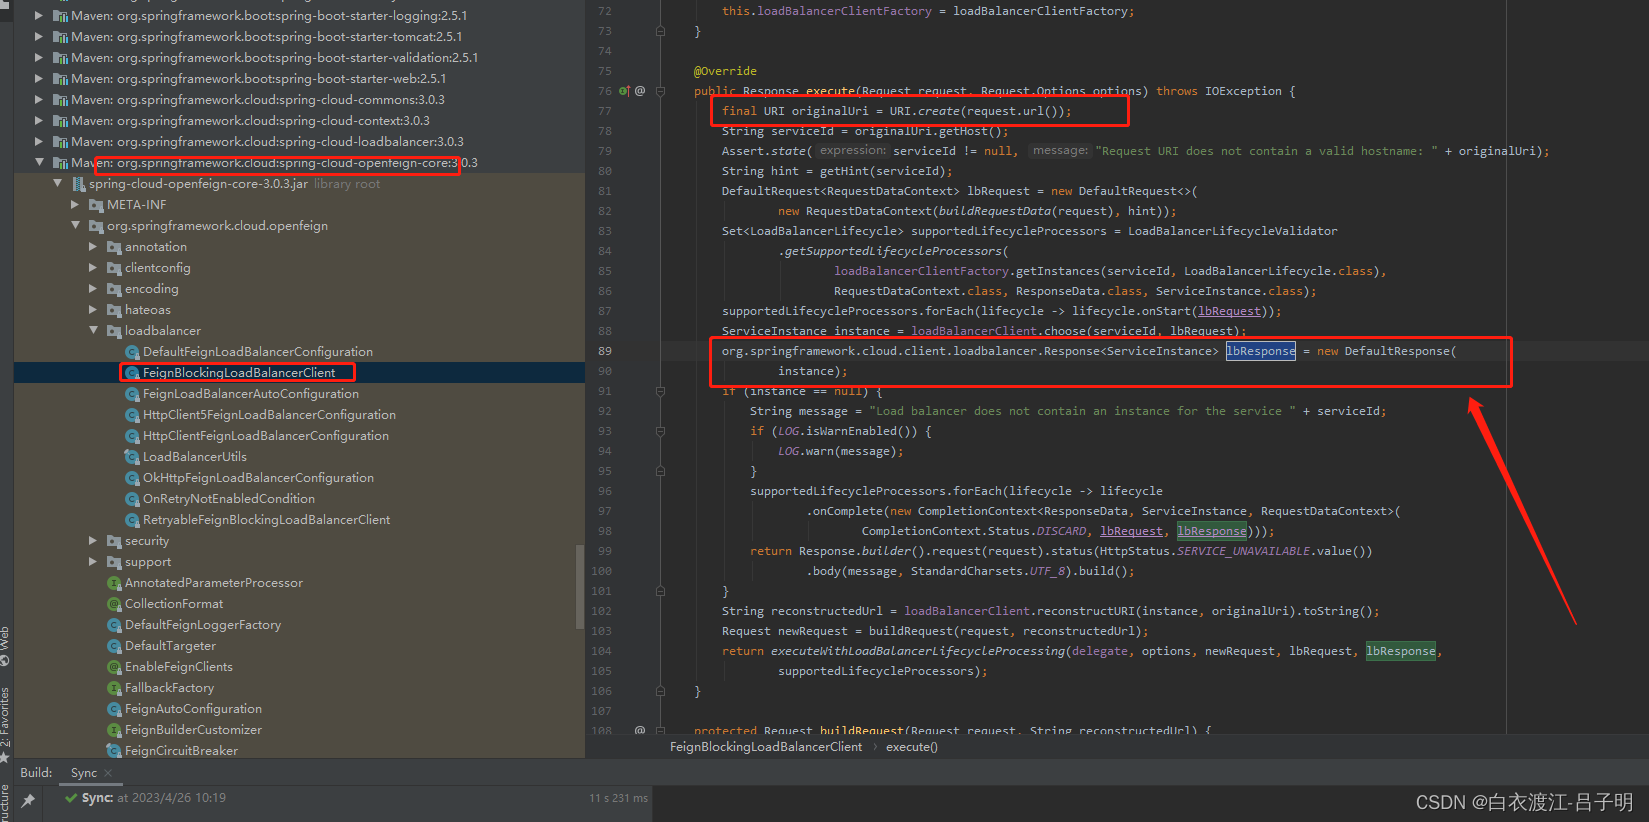
Task: Open the HttpClientFeignLoadBalancerConfiguration class
Action: [266, 436]
